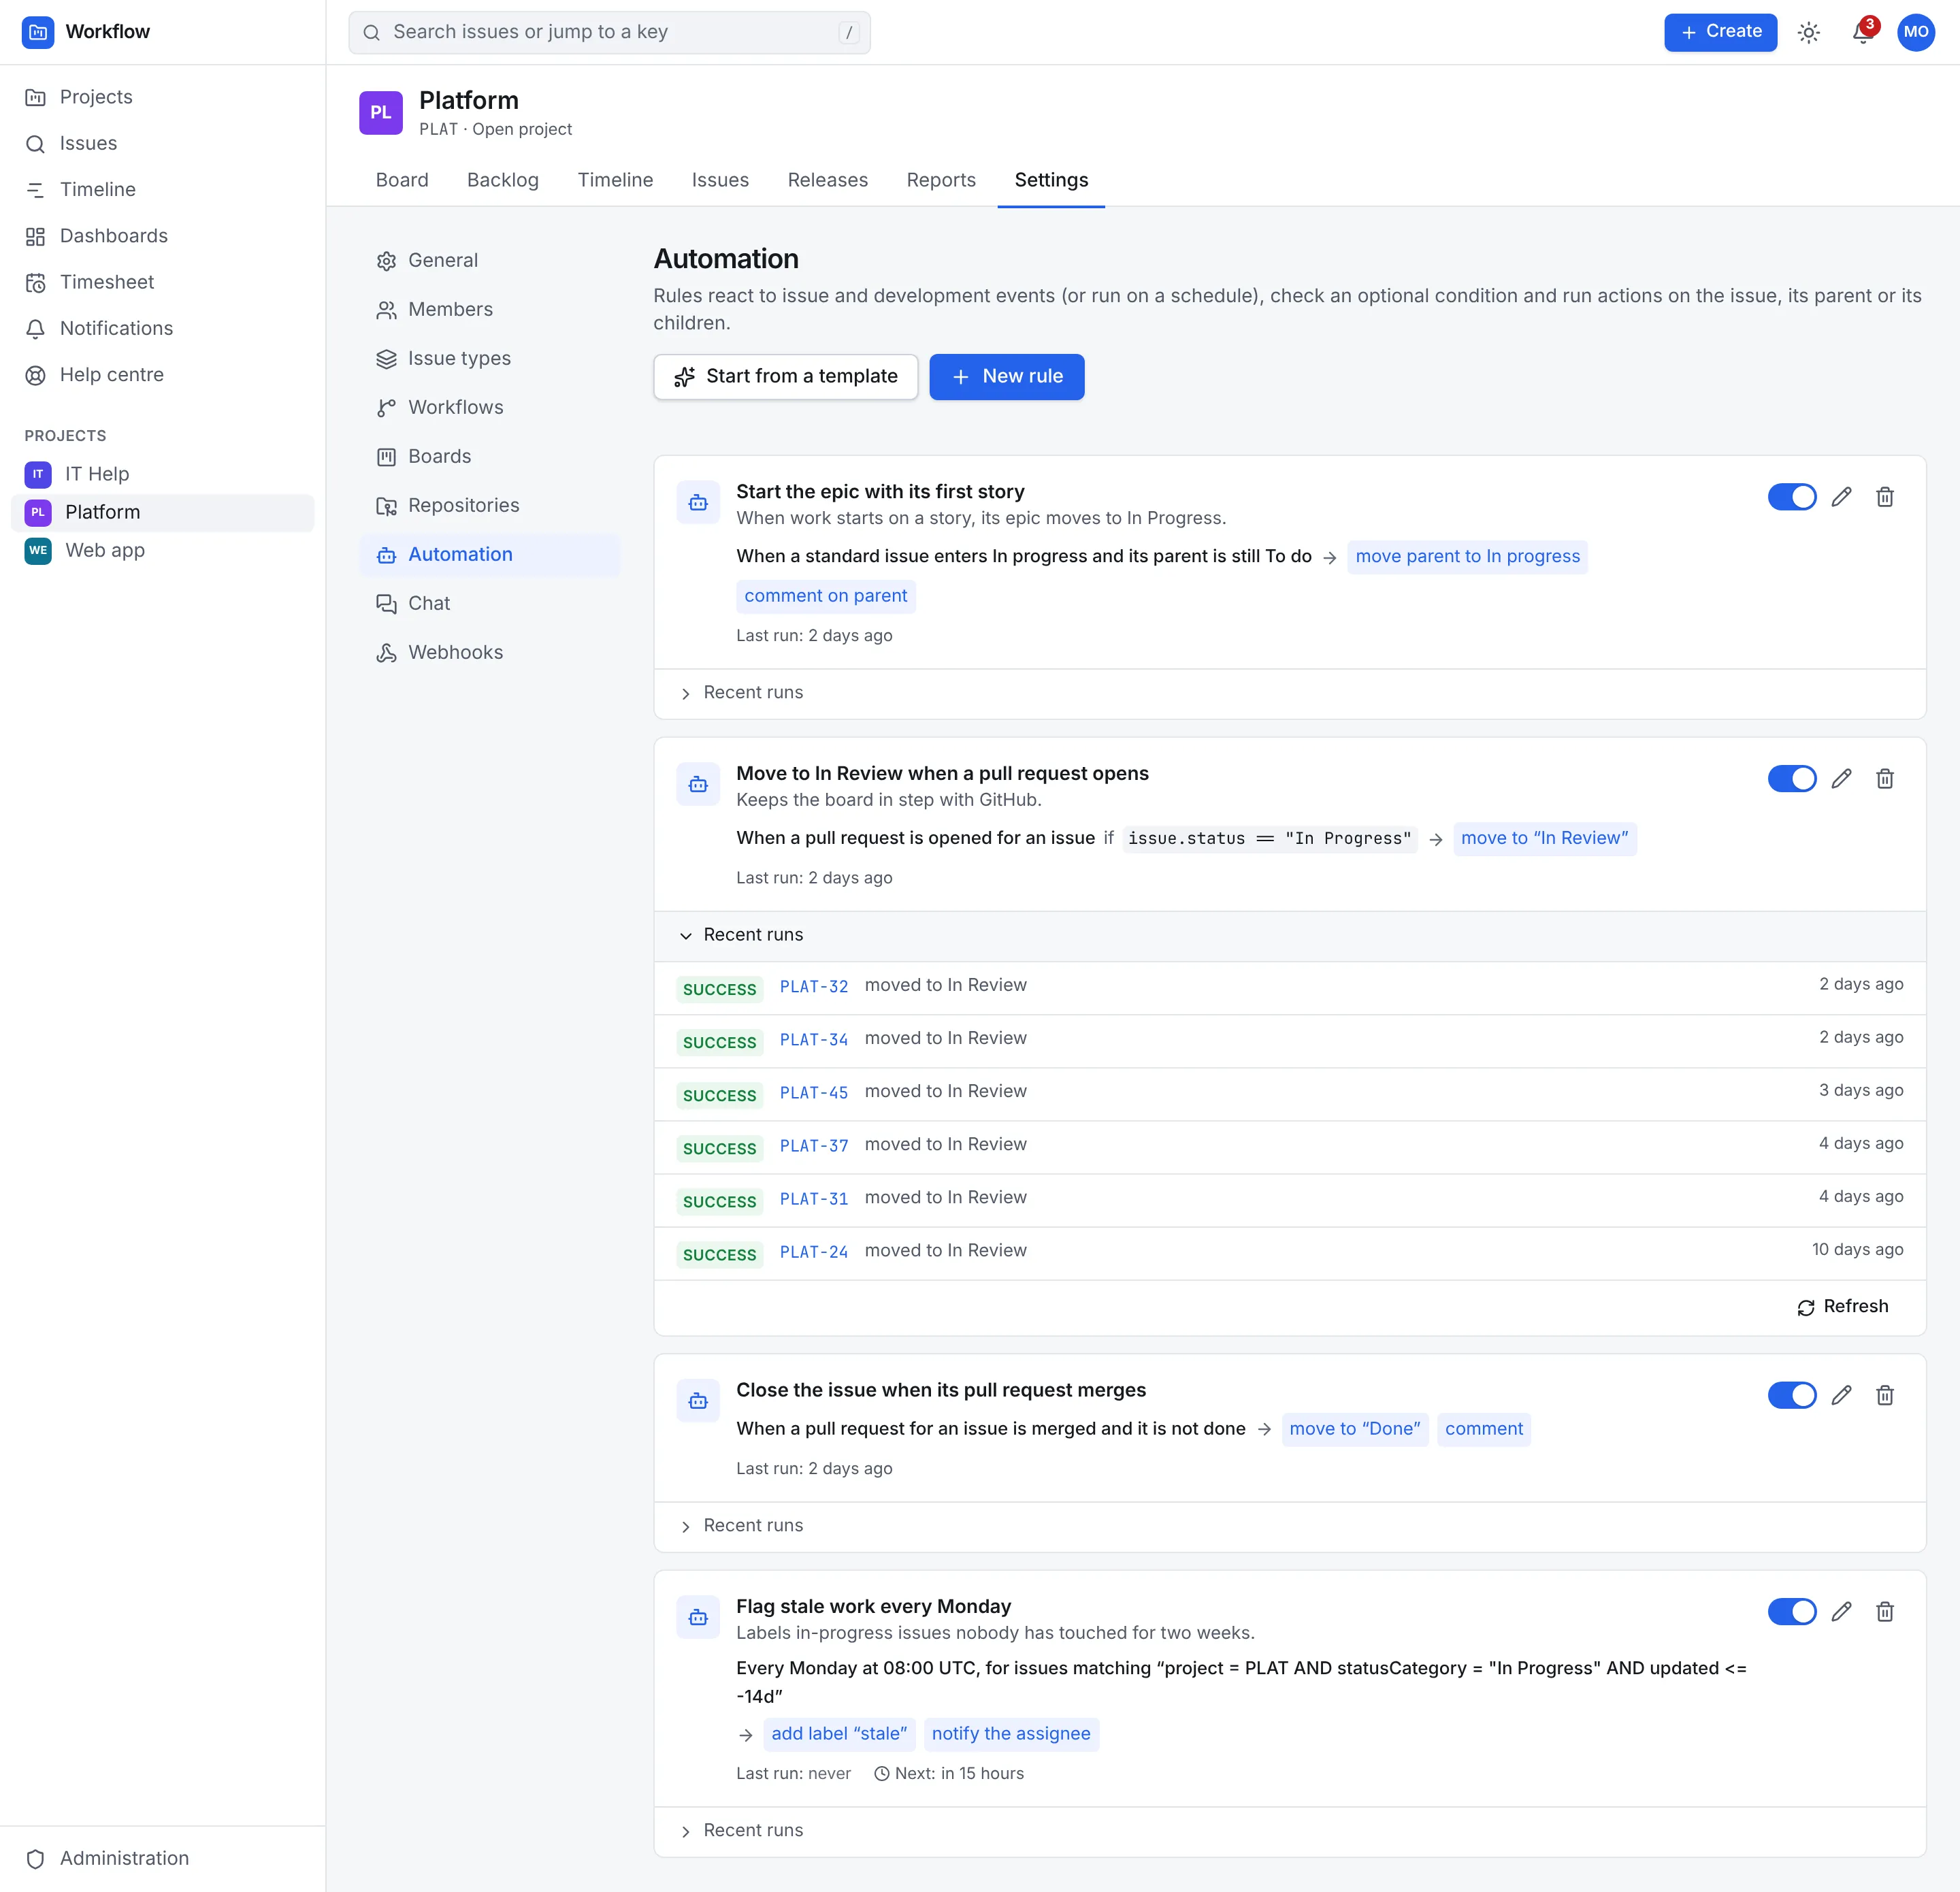
Task: Disable the 'Move to In Review' rule toggle
Action: tap(1791, 779)
